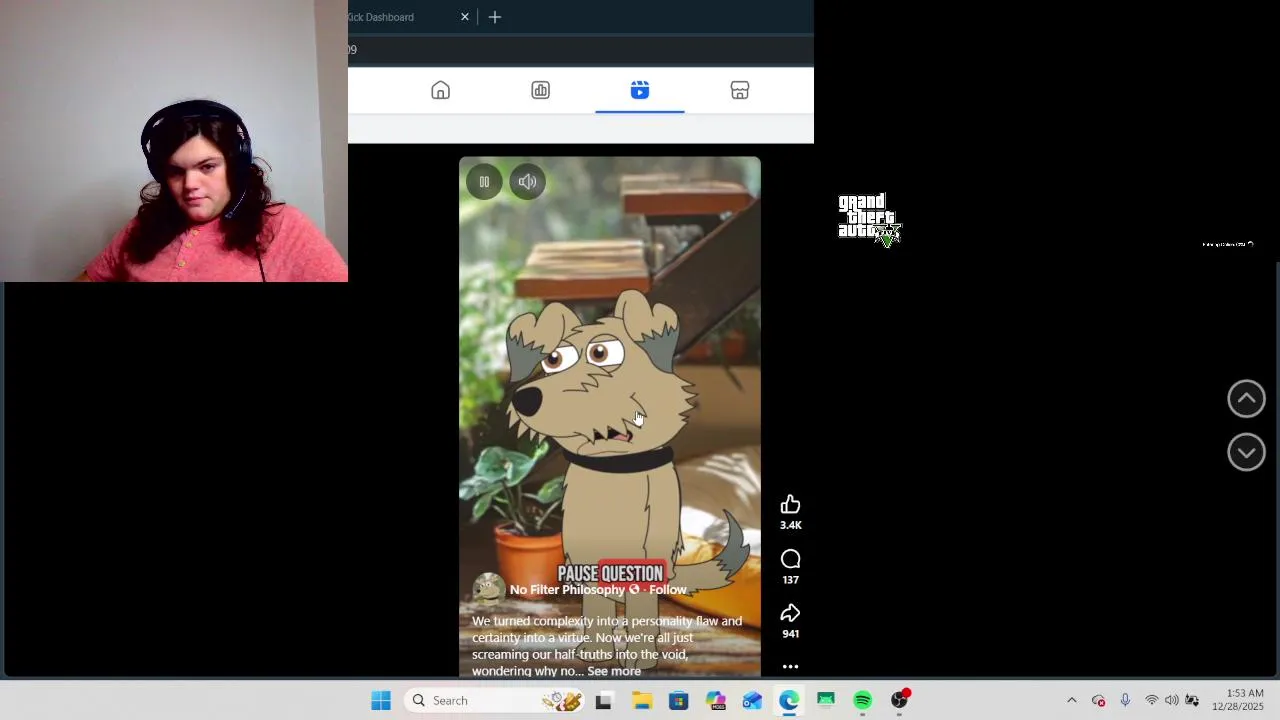Open Outlook from the taskbar

(x=752, y=701)
